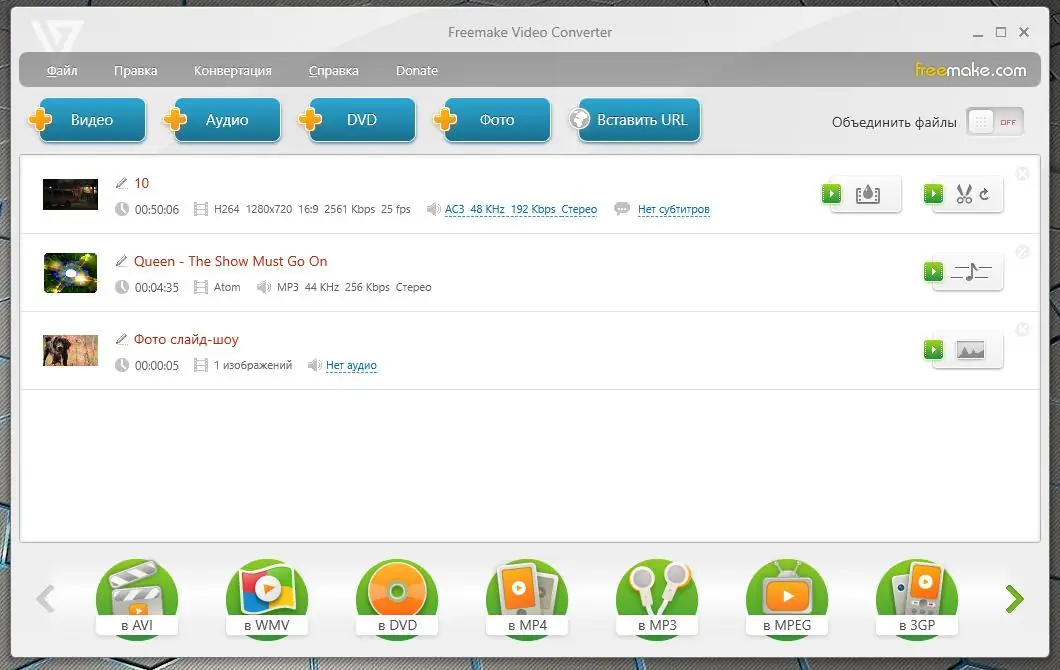Select the "в 3GP" phone conversion icon

coord(917,592)
